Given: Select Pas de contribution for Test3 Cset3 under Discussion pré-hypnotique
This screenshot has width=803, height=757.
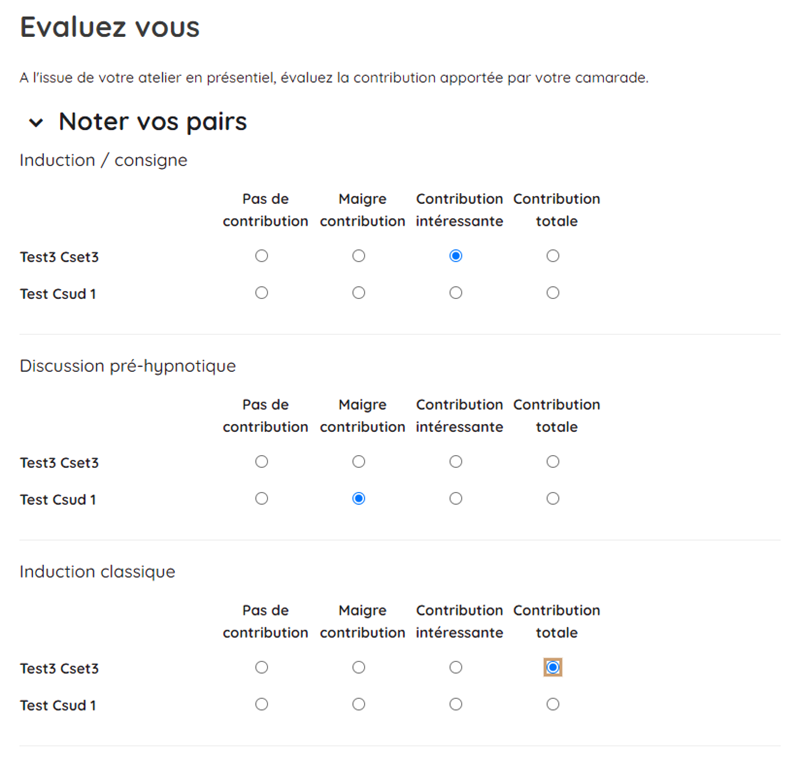Looking at the screenshot, I should (262, 462).
